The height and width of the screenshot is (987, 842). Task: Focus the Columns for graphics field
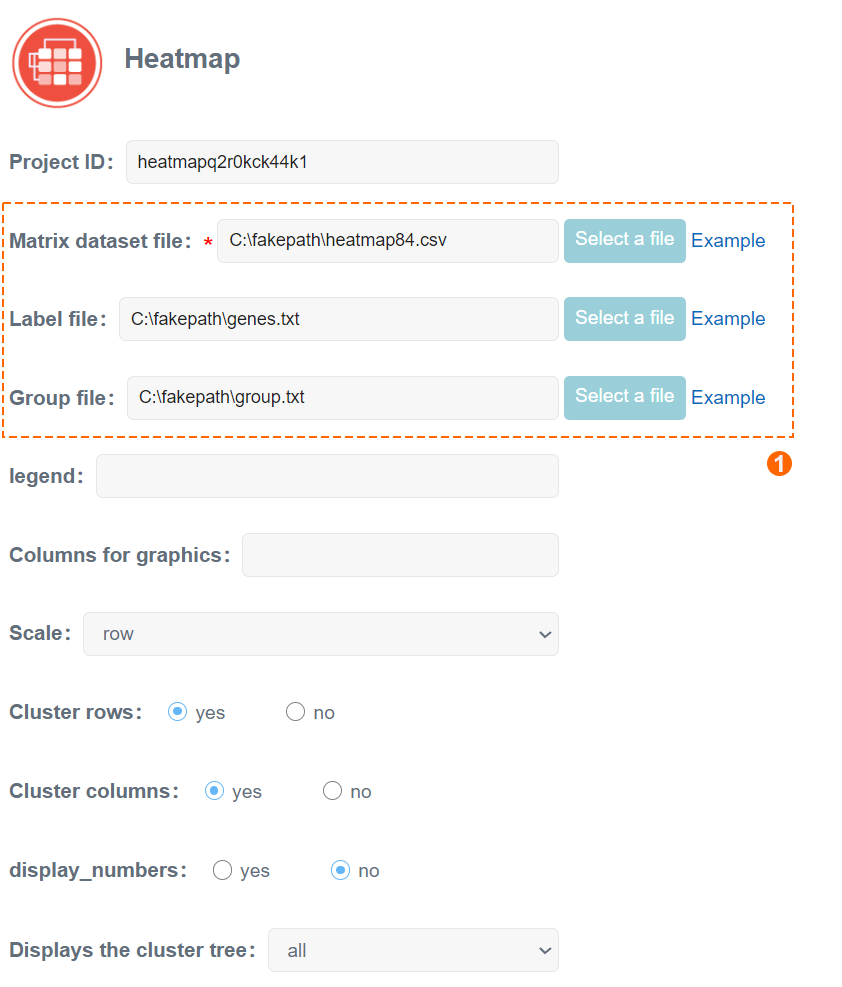pos(400,555)
